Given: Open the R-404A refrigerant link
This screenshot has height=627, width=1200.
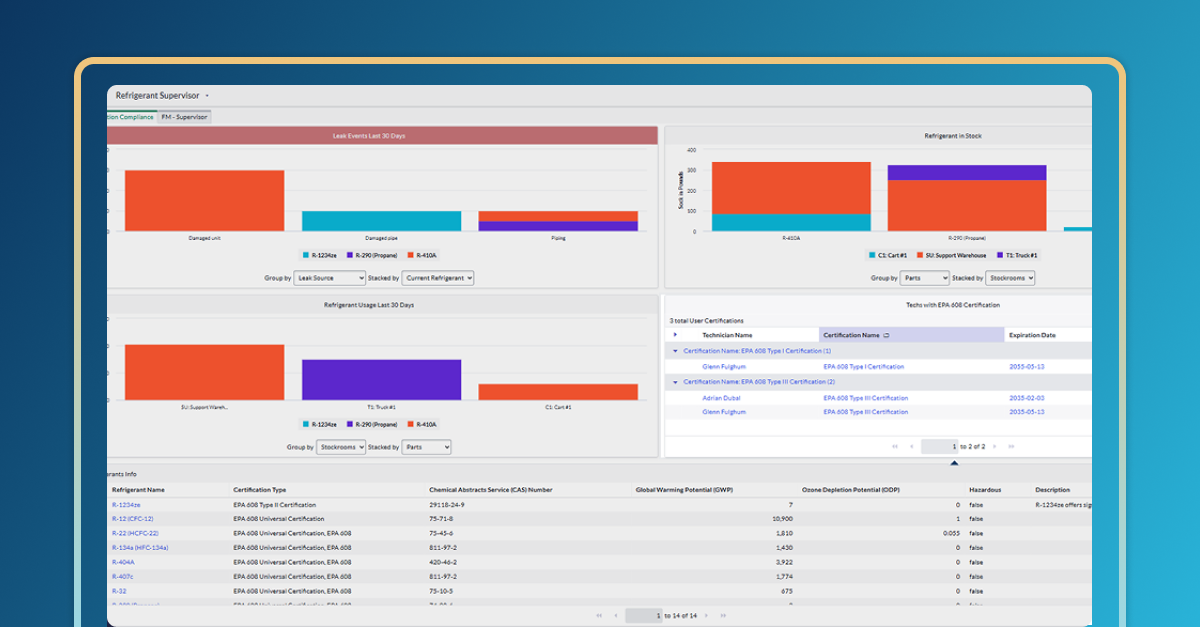Looking at the screenshot, I should coord(123,562).
